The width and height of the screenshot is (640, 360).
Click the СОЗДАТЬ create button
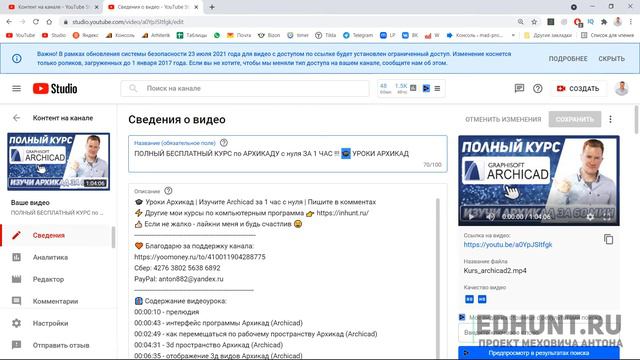click(578, 89)
